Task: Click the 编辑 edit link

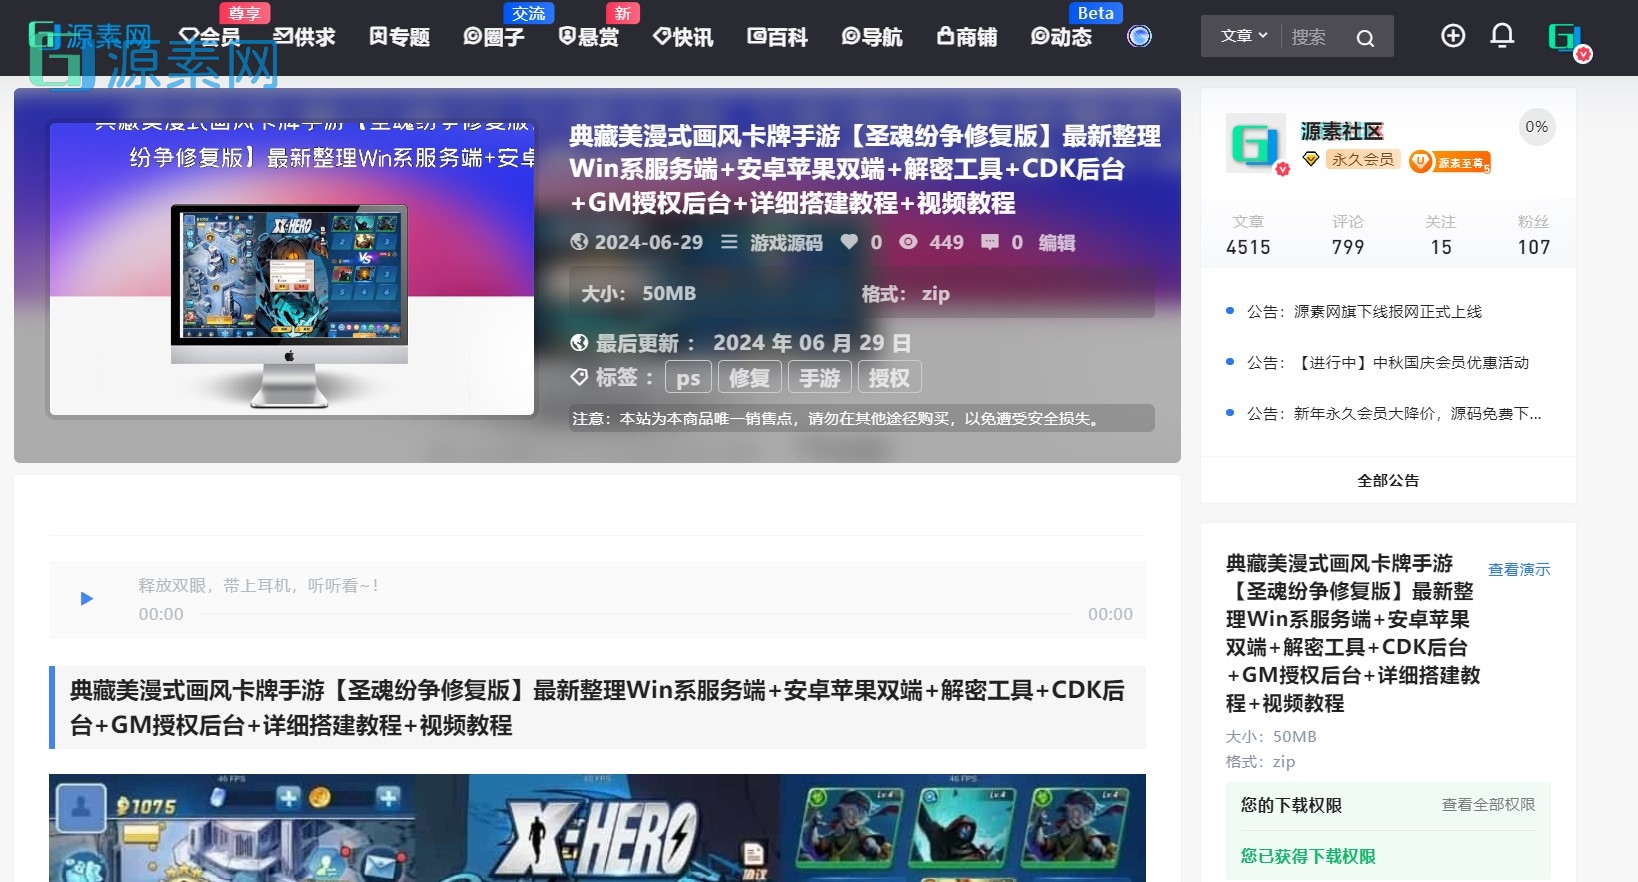Action: pos(1057,242)
